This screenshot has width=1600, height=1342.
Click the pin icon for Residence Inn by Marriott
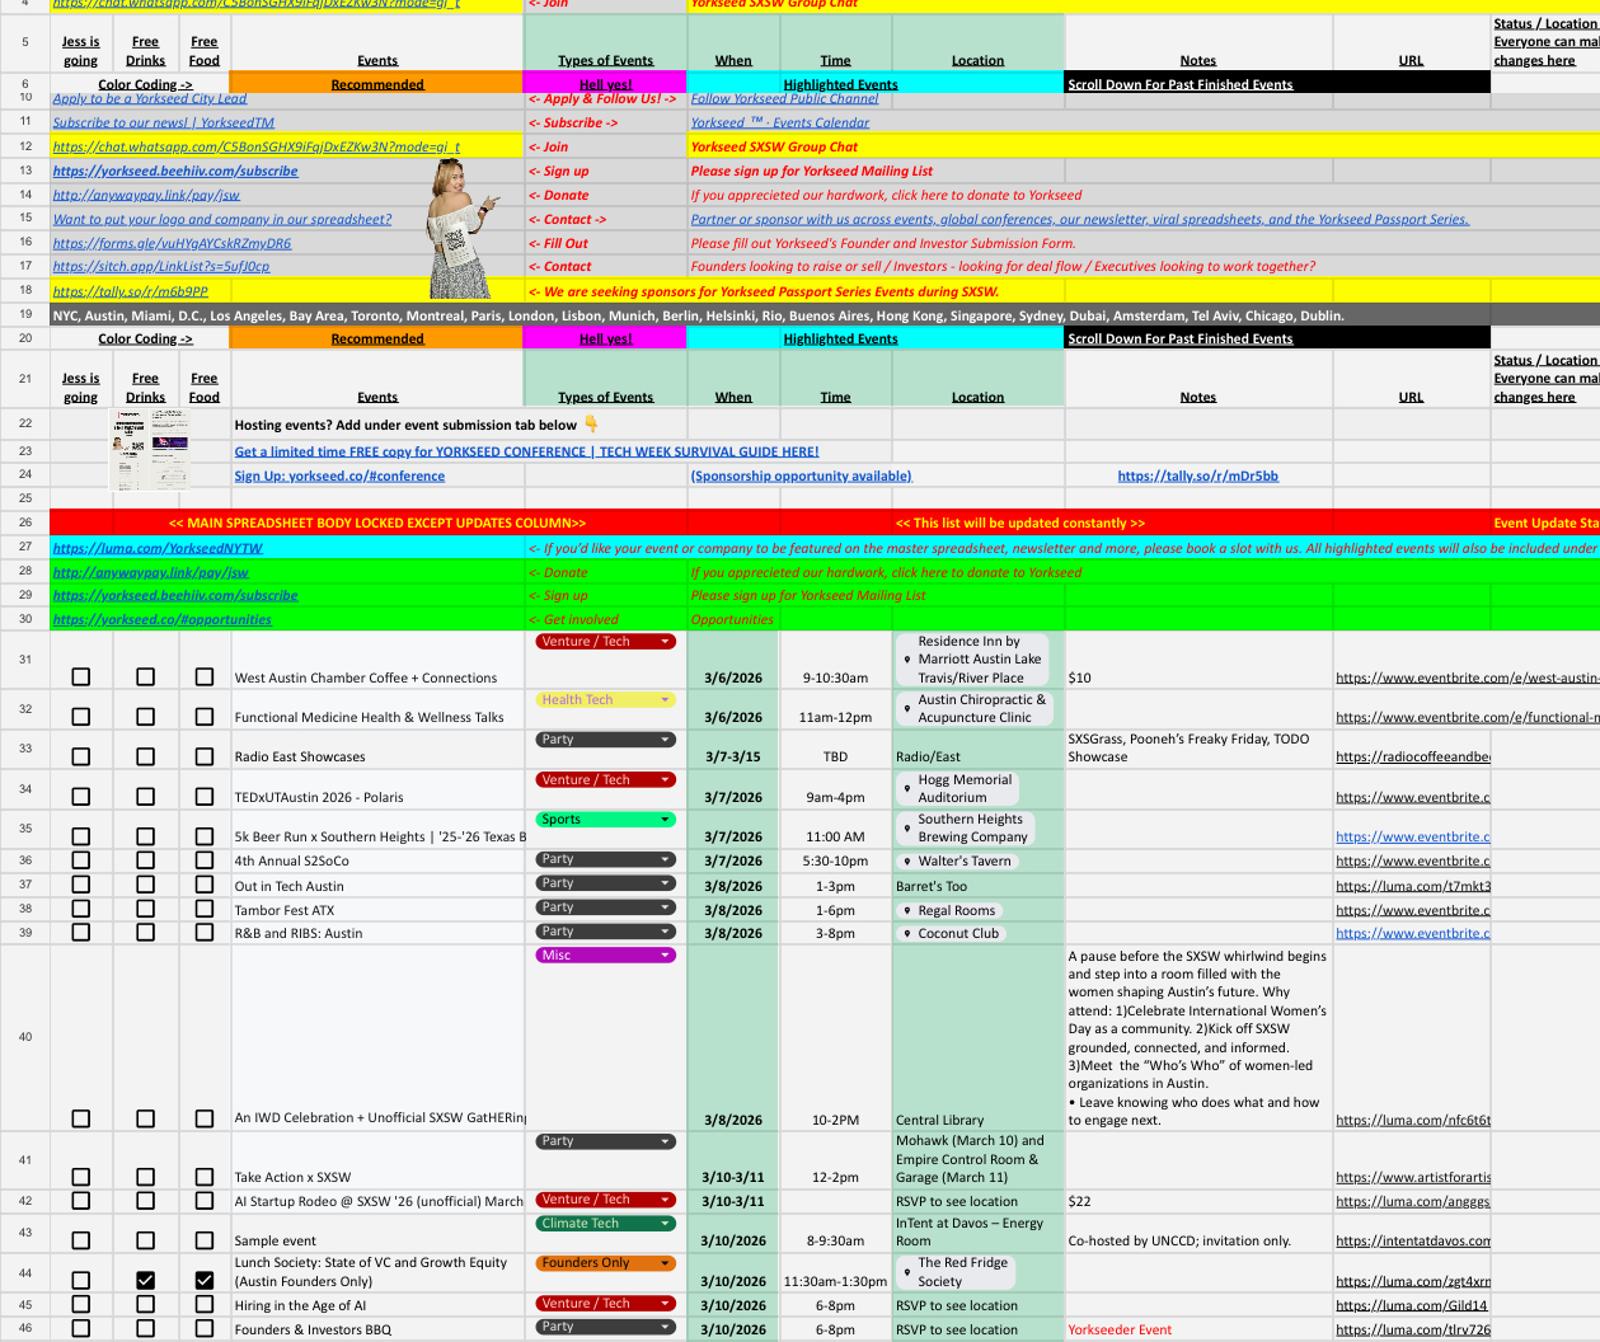[907, 659]
